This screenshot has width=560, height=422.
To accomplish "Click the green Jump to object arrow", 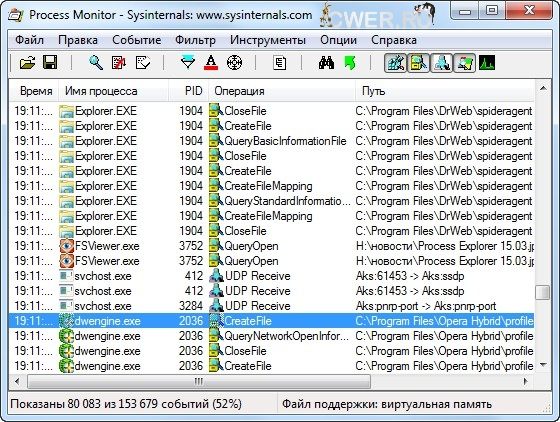I will click(350, 63).
